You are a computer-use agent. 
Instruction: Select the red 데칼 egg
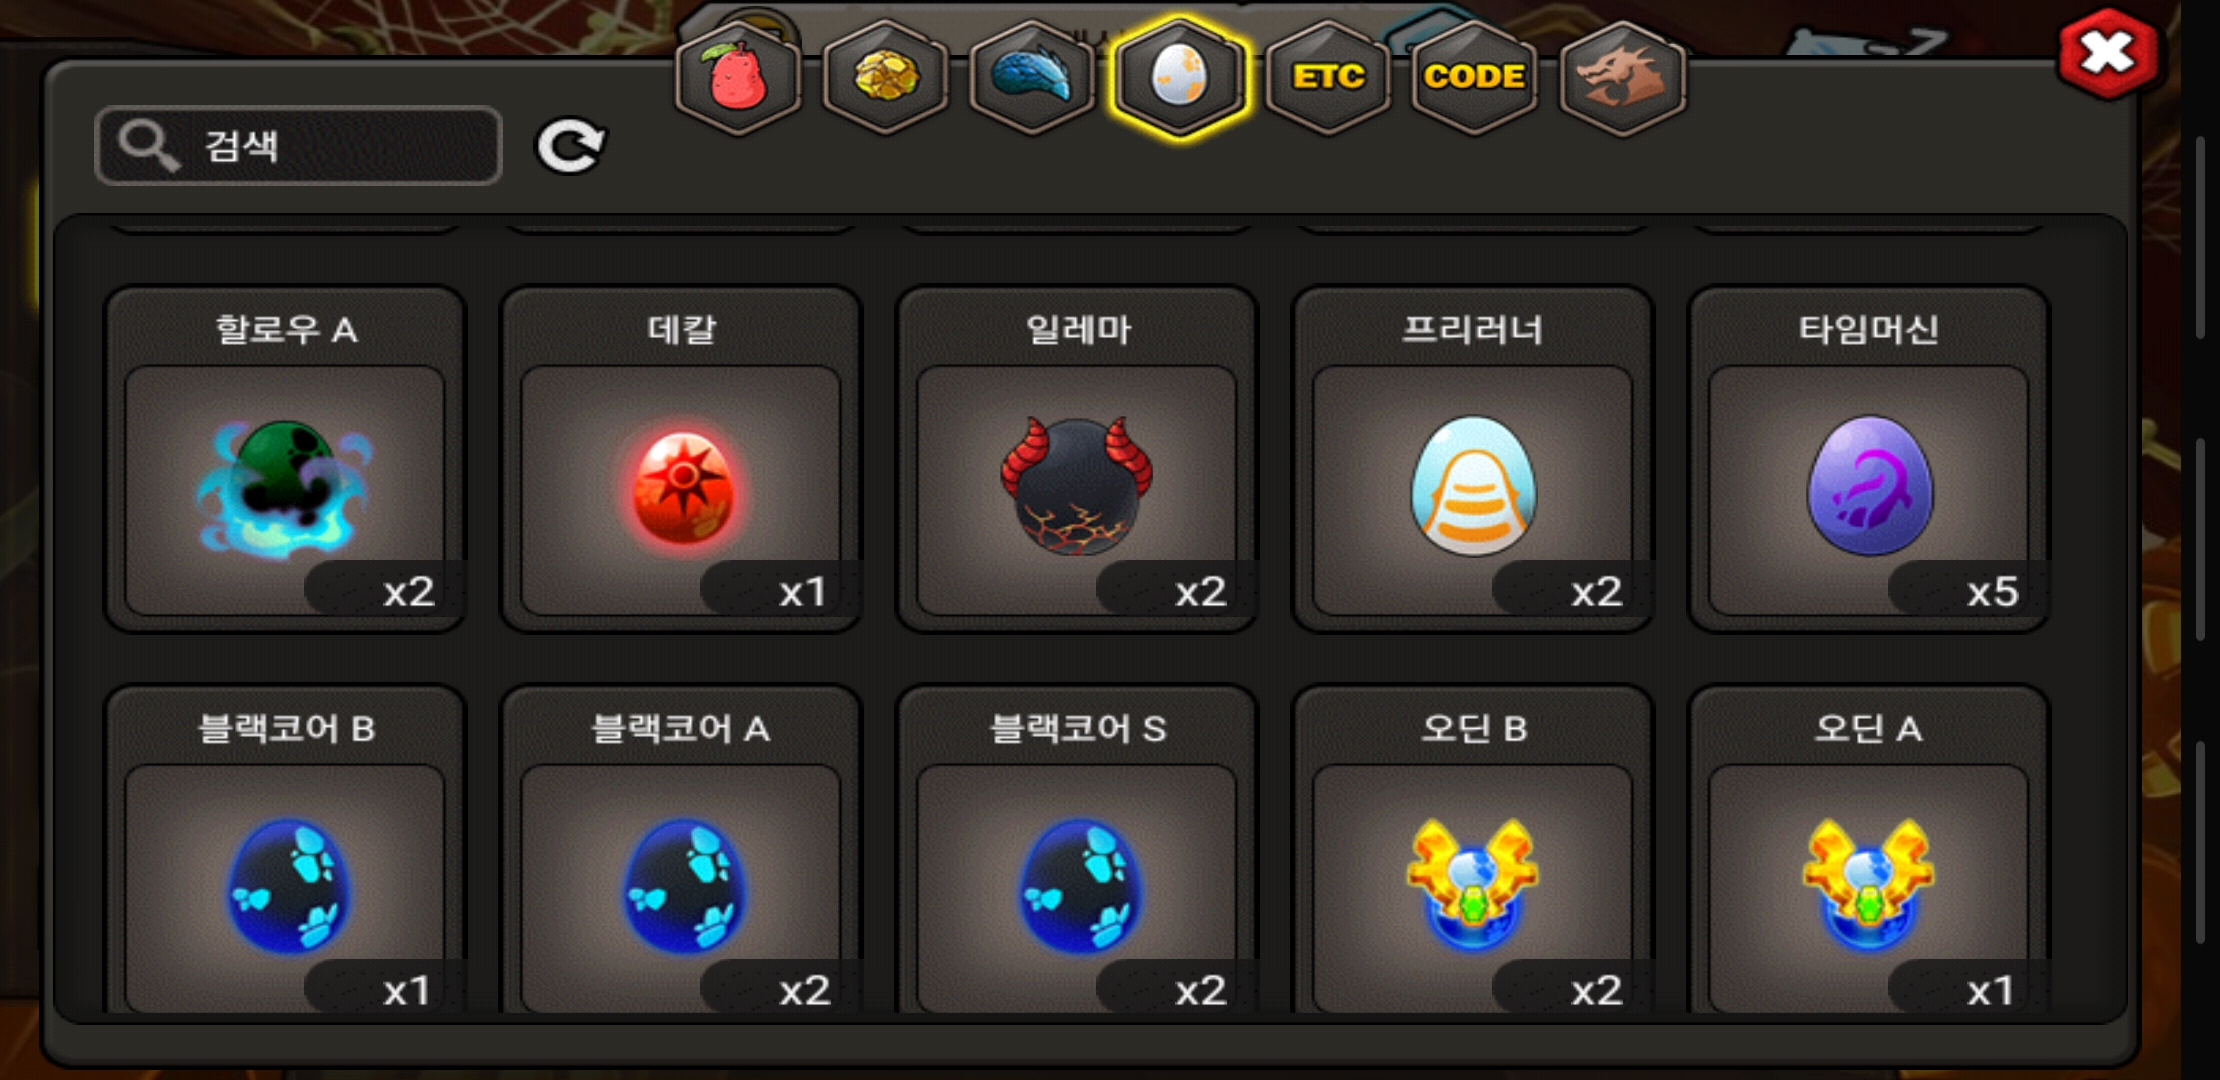[681, 459]
